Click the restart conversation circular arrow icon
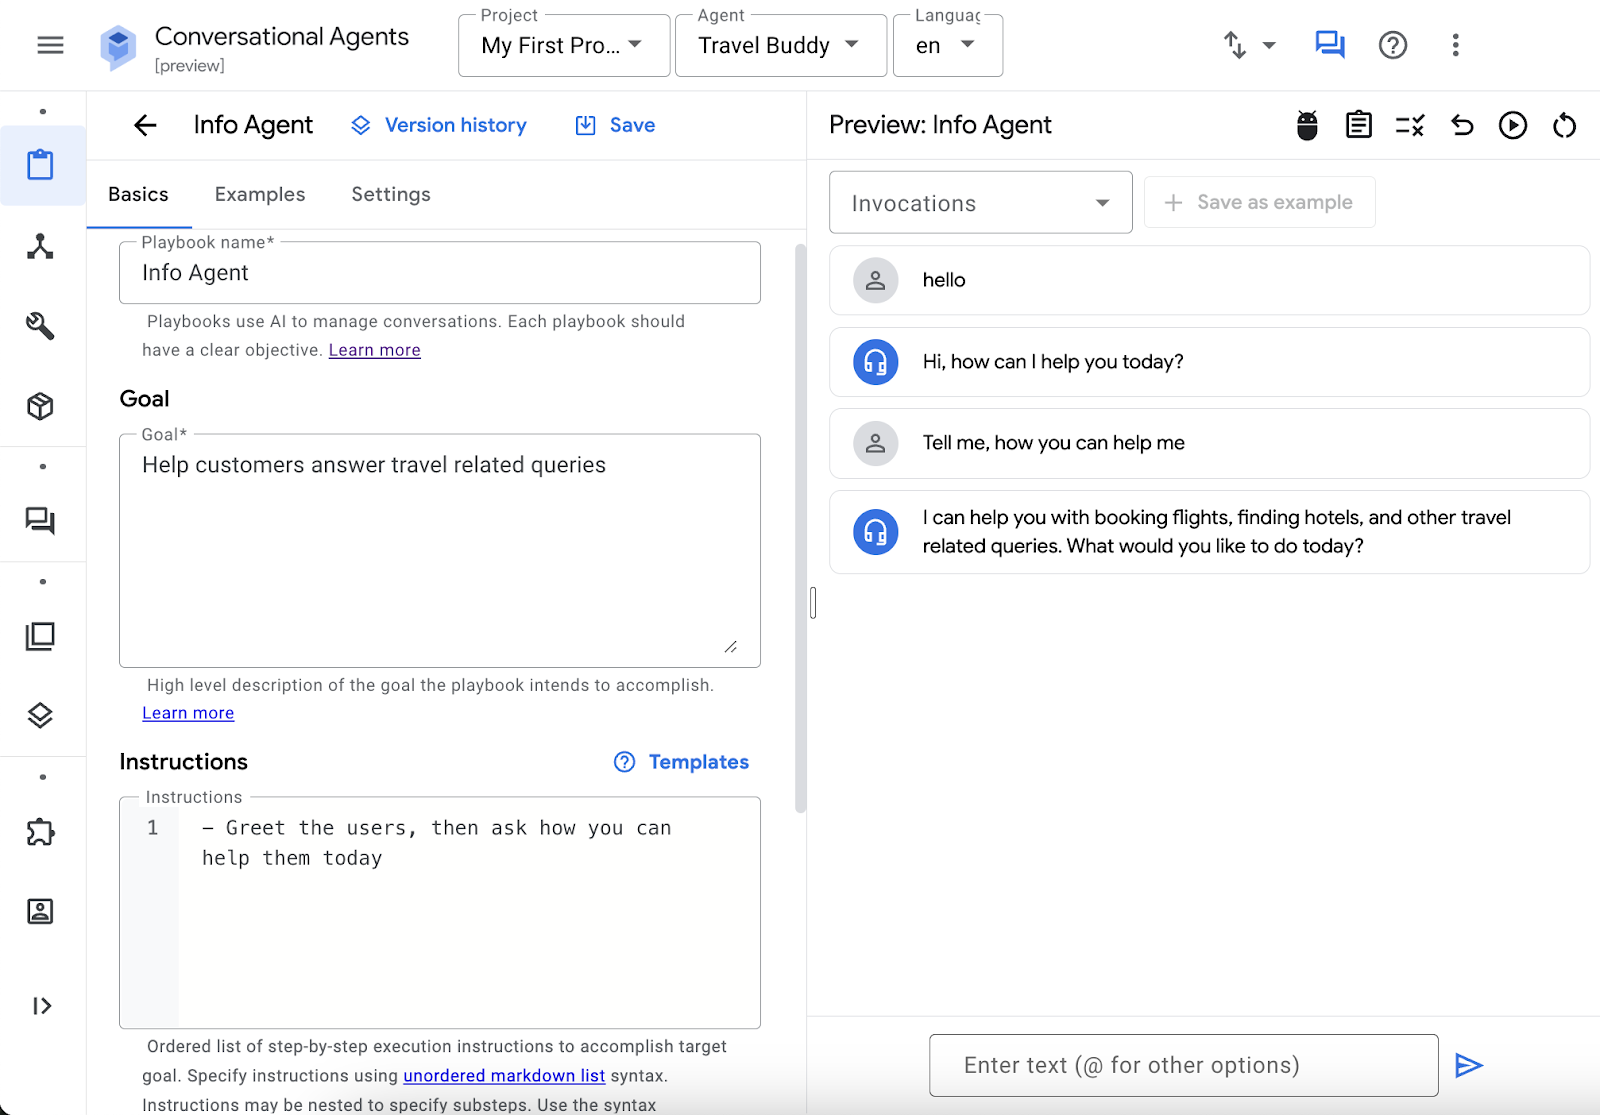Viewport: 1600px width, 1115px height. tap(1564, 125)
